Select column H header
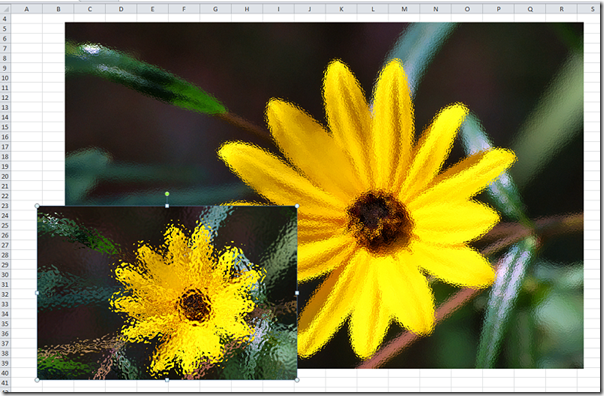 (x=247, y=9)
